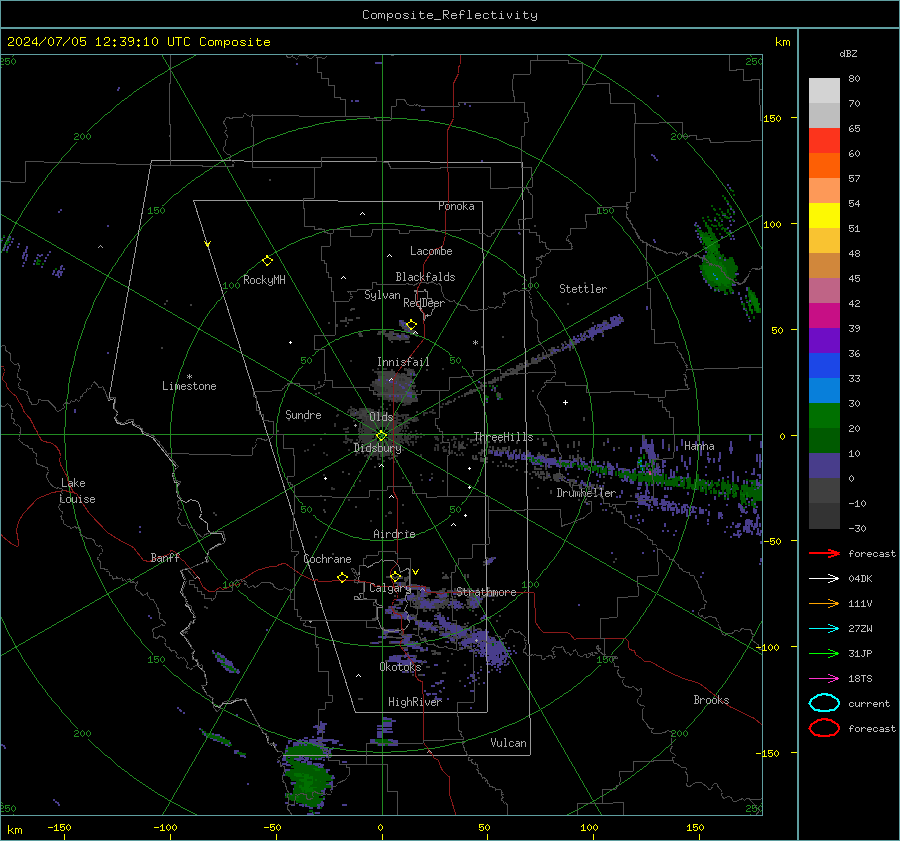Image resolution: width=900 pixels, height=841 pixels.
Task: Click the Airdrie city label
Action: (394, 534)
